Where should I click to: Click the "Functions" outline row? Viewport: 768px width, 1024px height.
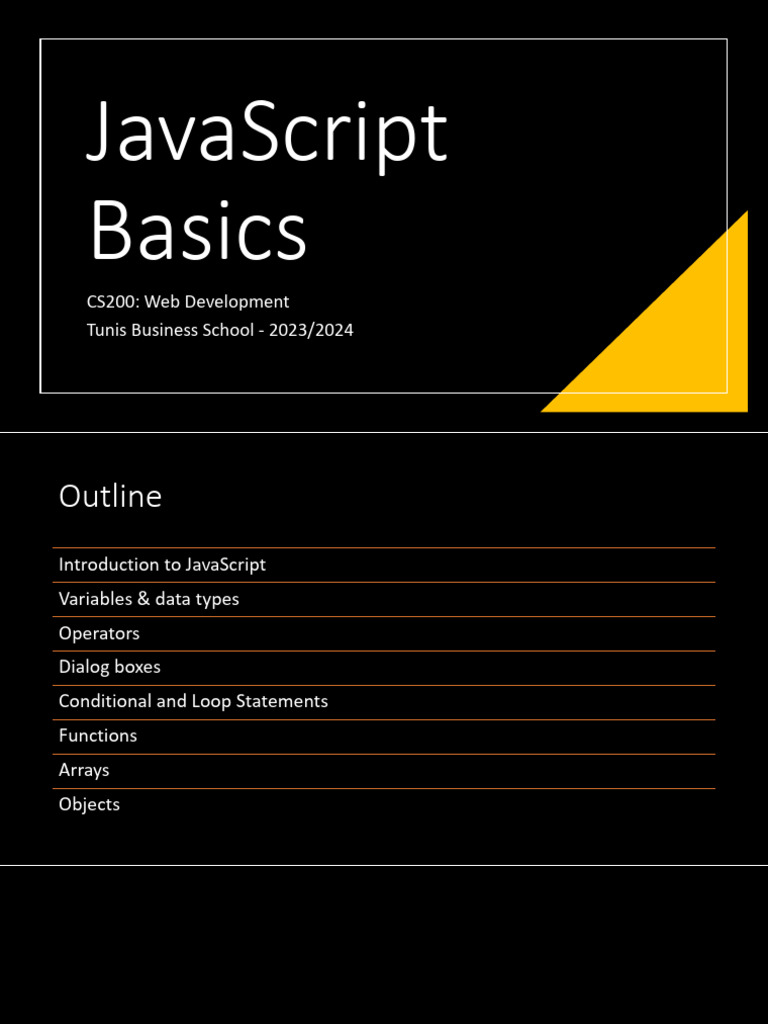(x=384, y=737)
